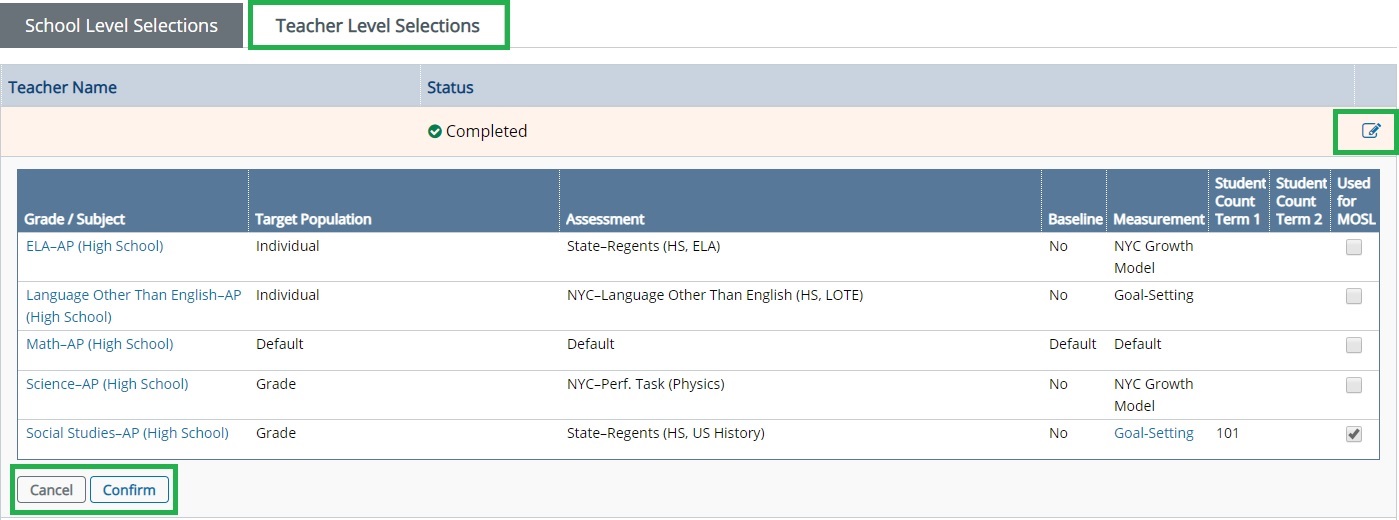Open the Math–AP (High School) link

click(99, 343)
